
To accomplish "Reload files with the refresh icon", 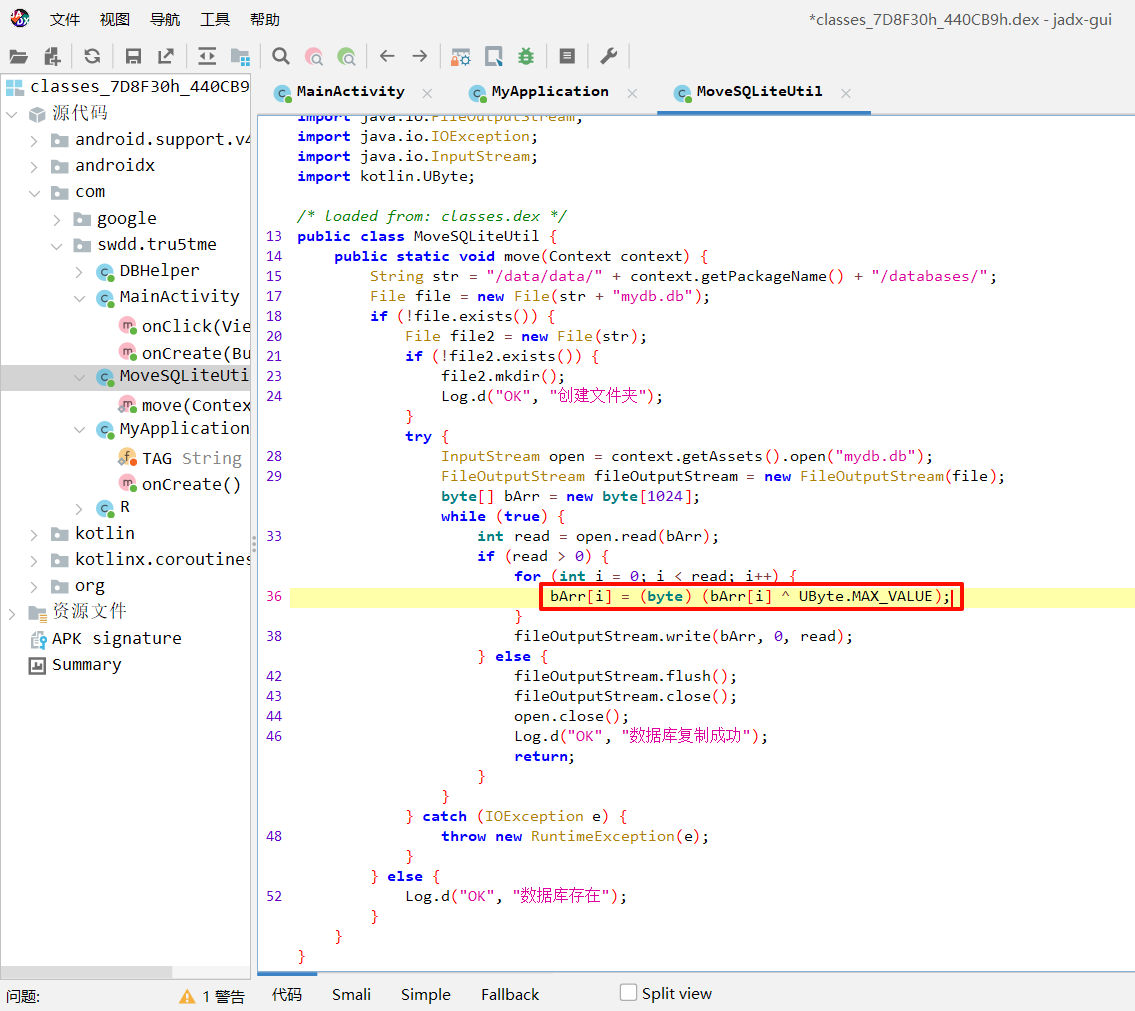I will click(92, 56).
